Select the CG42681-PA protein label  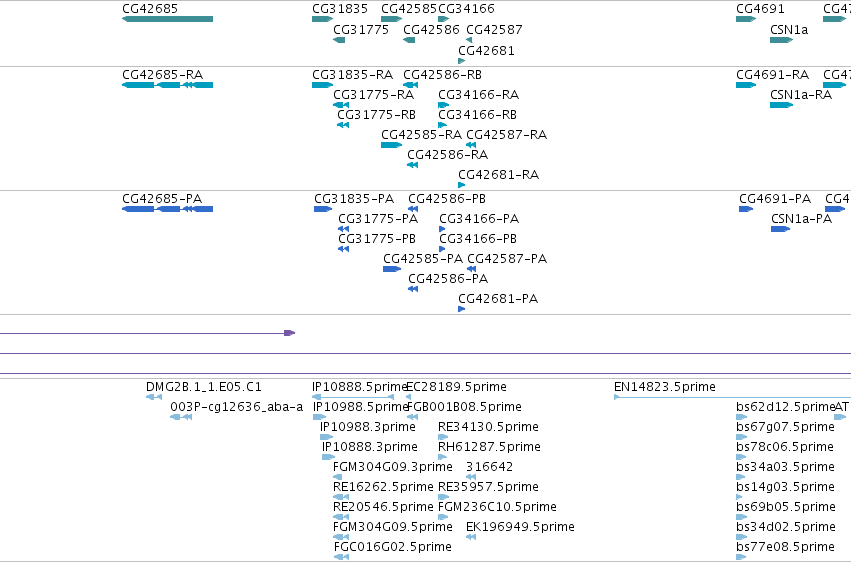pyautogui.click(x=498, y=299)
